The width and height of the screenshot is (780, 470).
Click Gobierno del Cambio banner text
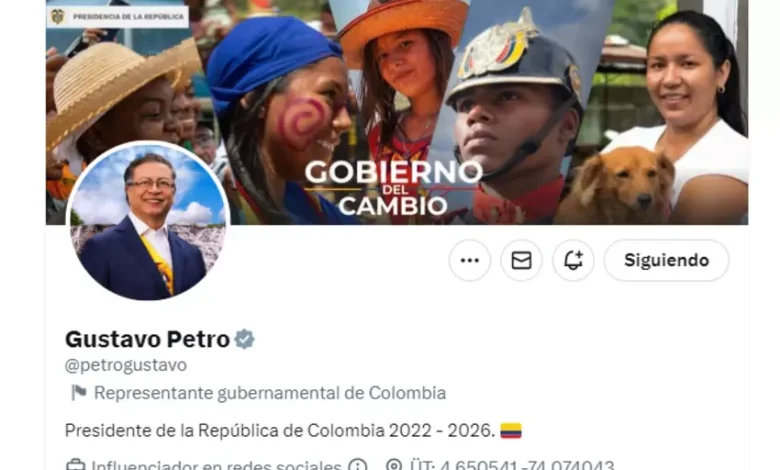click(x=393, y=188)
